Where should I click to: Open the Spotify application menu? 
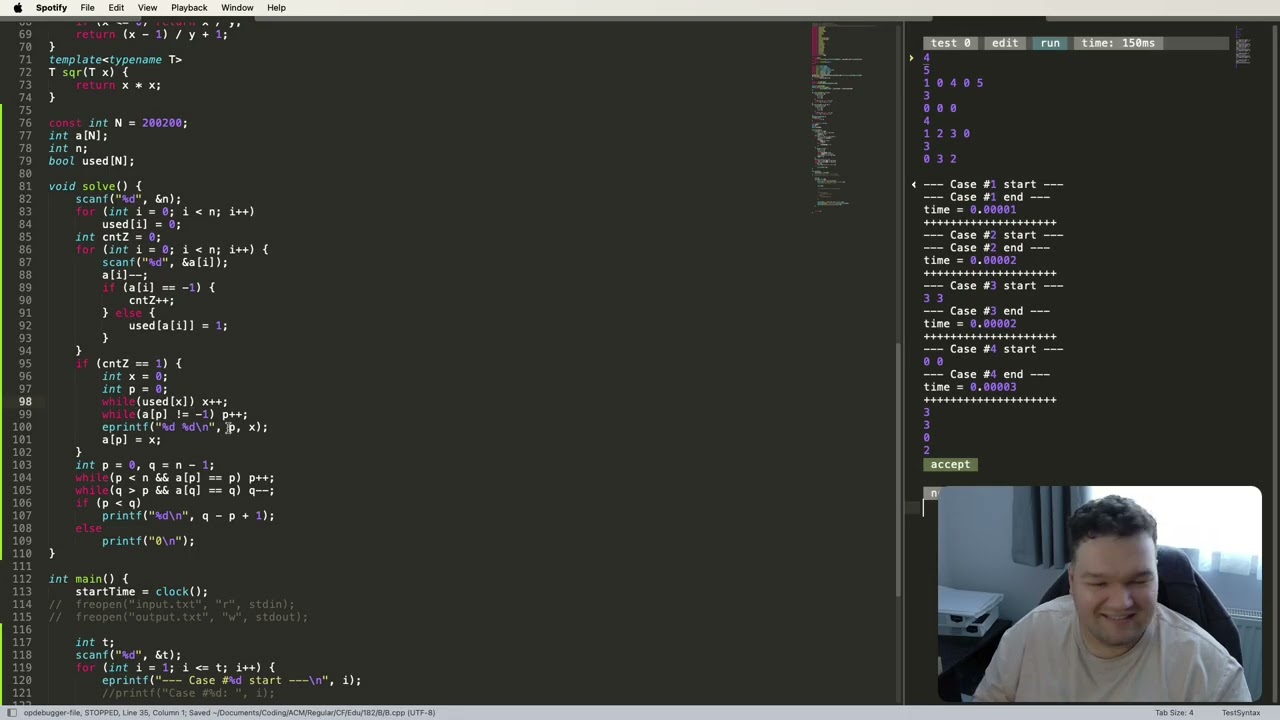coord(51,8)
